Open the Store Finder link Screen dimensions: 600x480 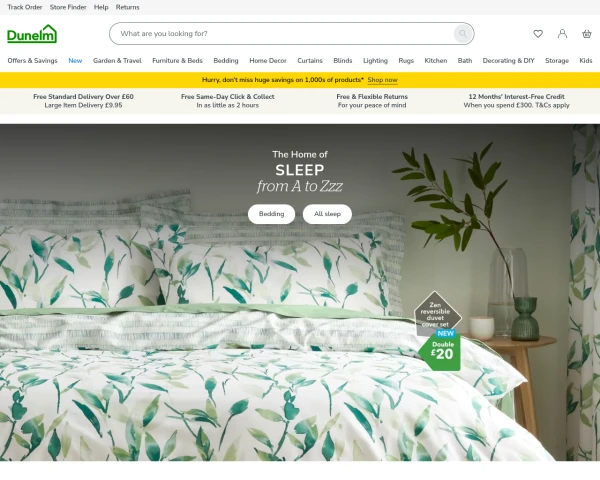[68, 7]
